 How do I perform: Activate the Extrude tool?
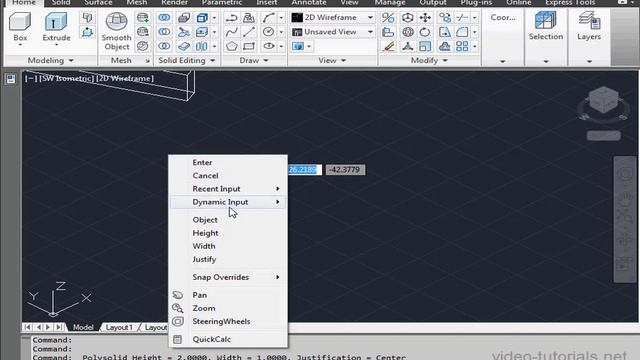pyautogui.click(x=56, y=27)
